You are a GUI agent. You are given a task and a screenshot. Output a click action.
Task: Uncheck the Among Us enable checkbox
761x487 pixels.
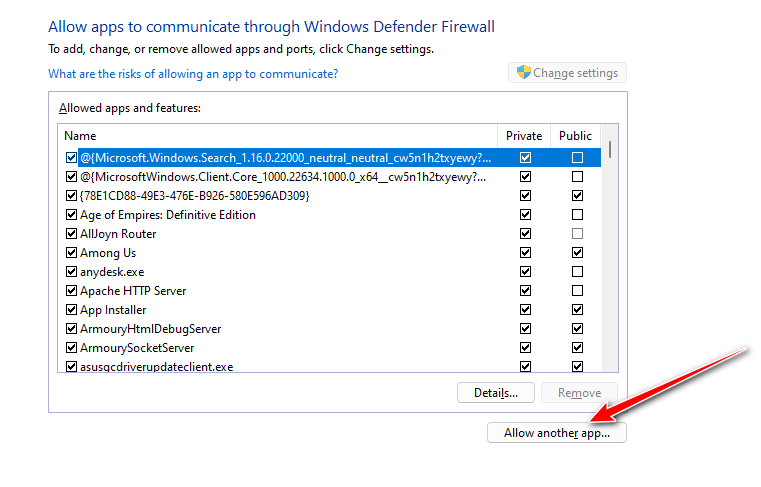pyautogui.click(x=71, y=253)
